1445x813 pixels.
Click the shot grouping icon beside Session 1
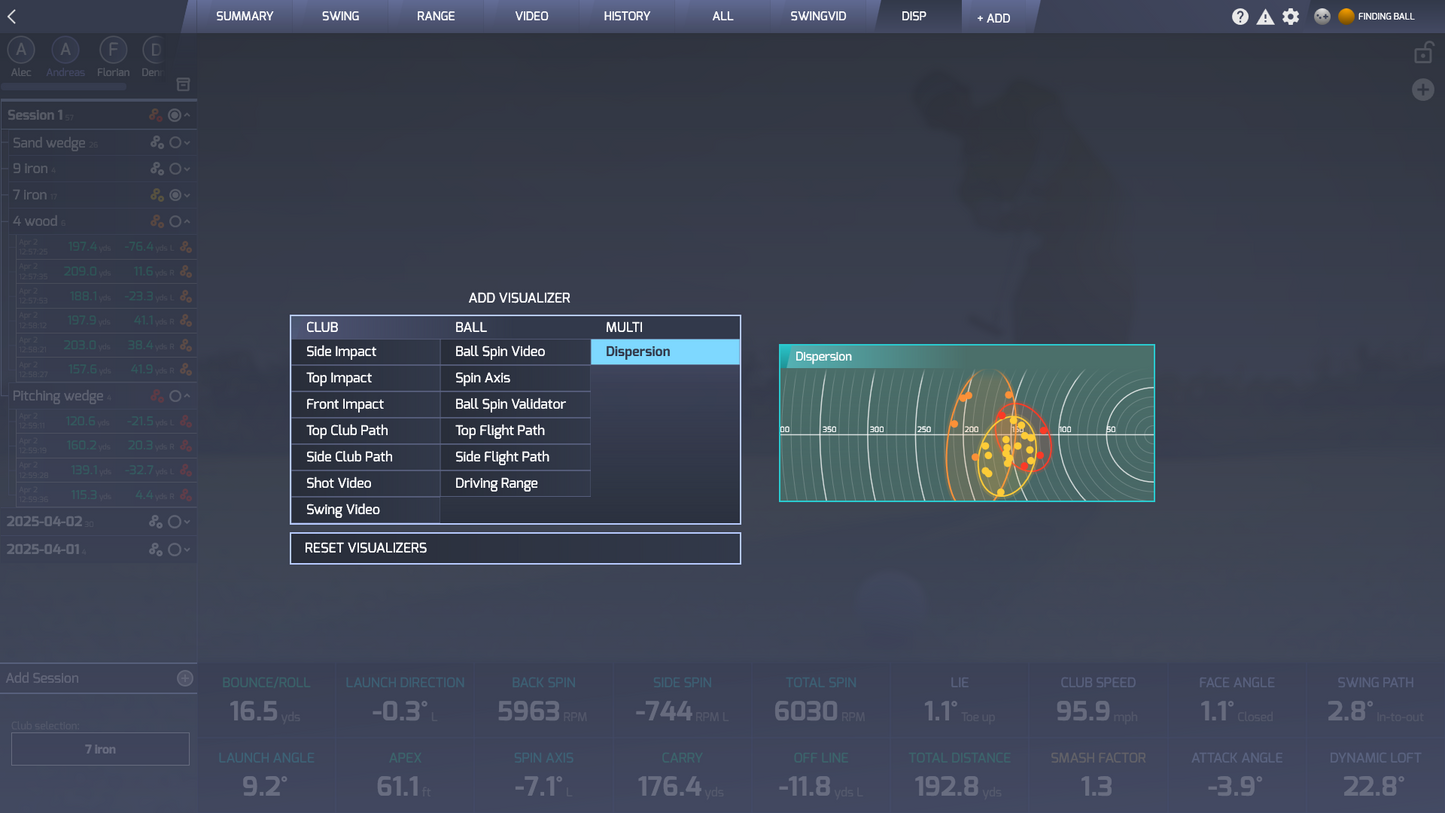pos(156,115)
